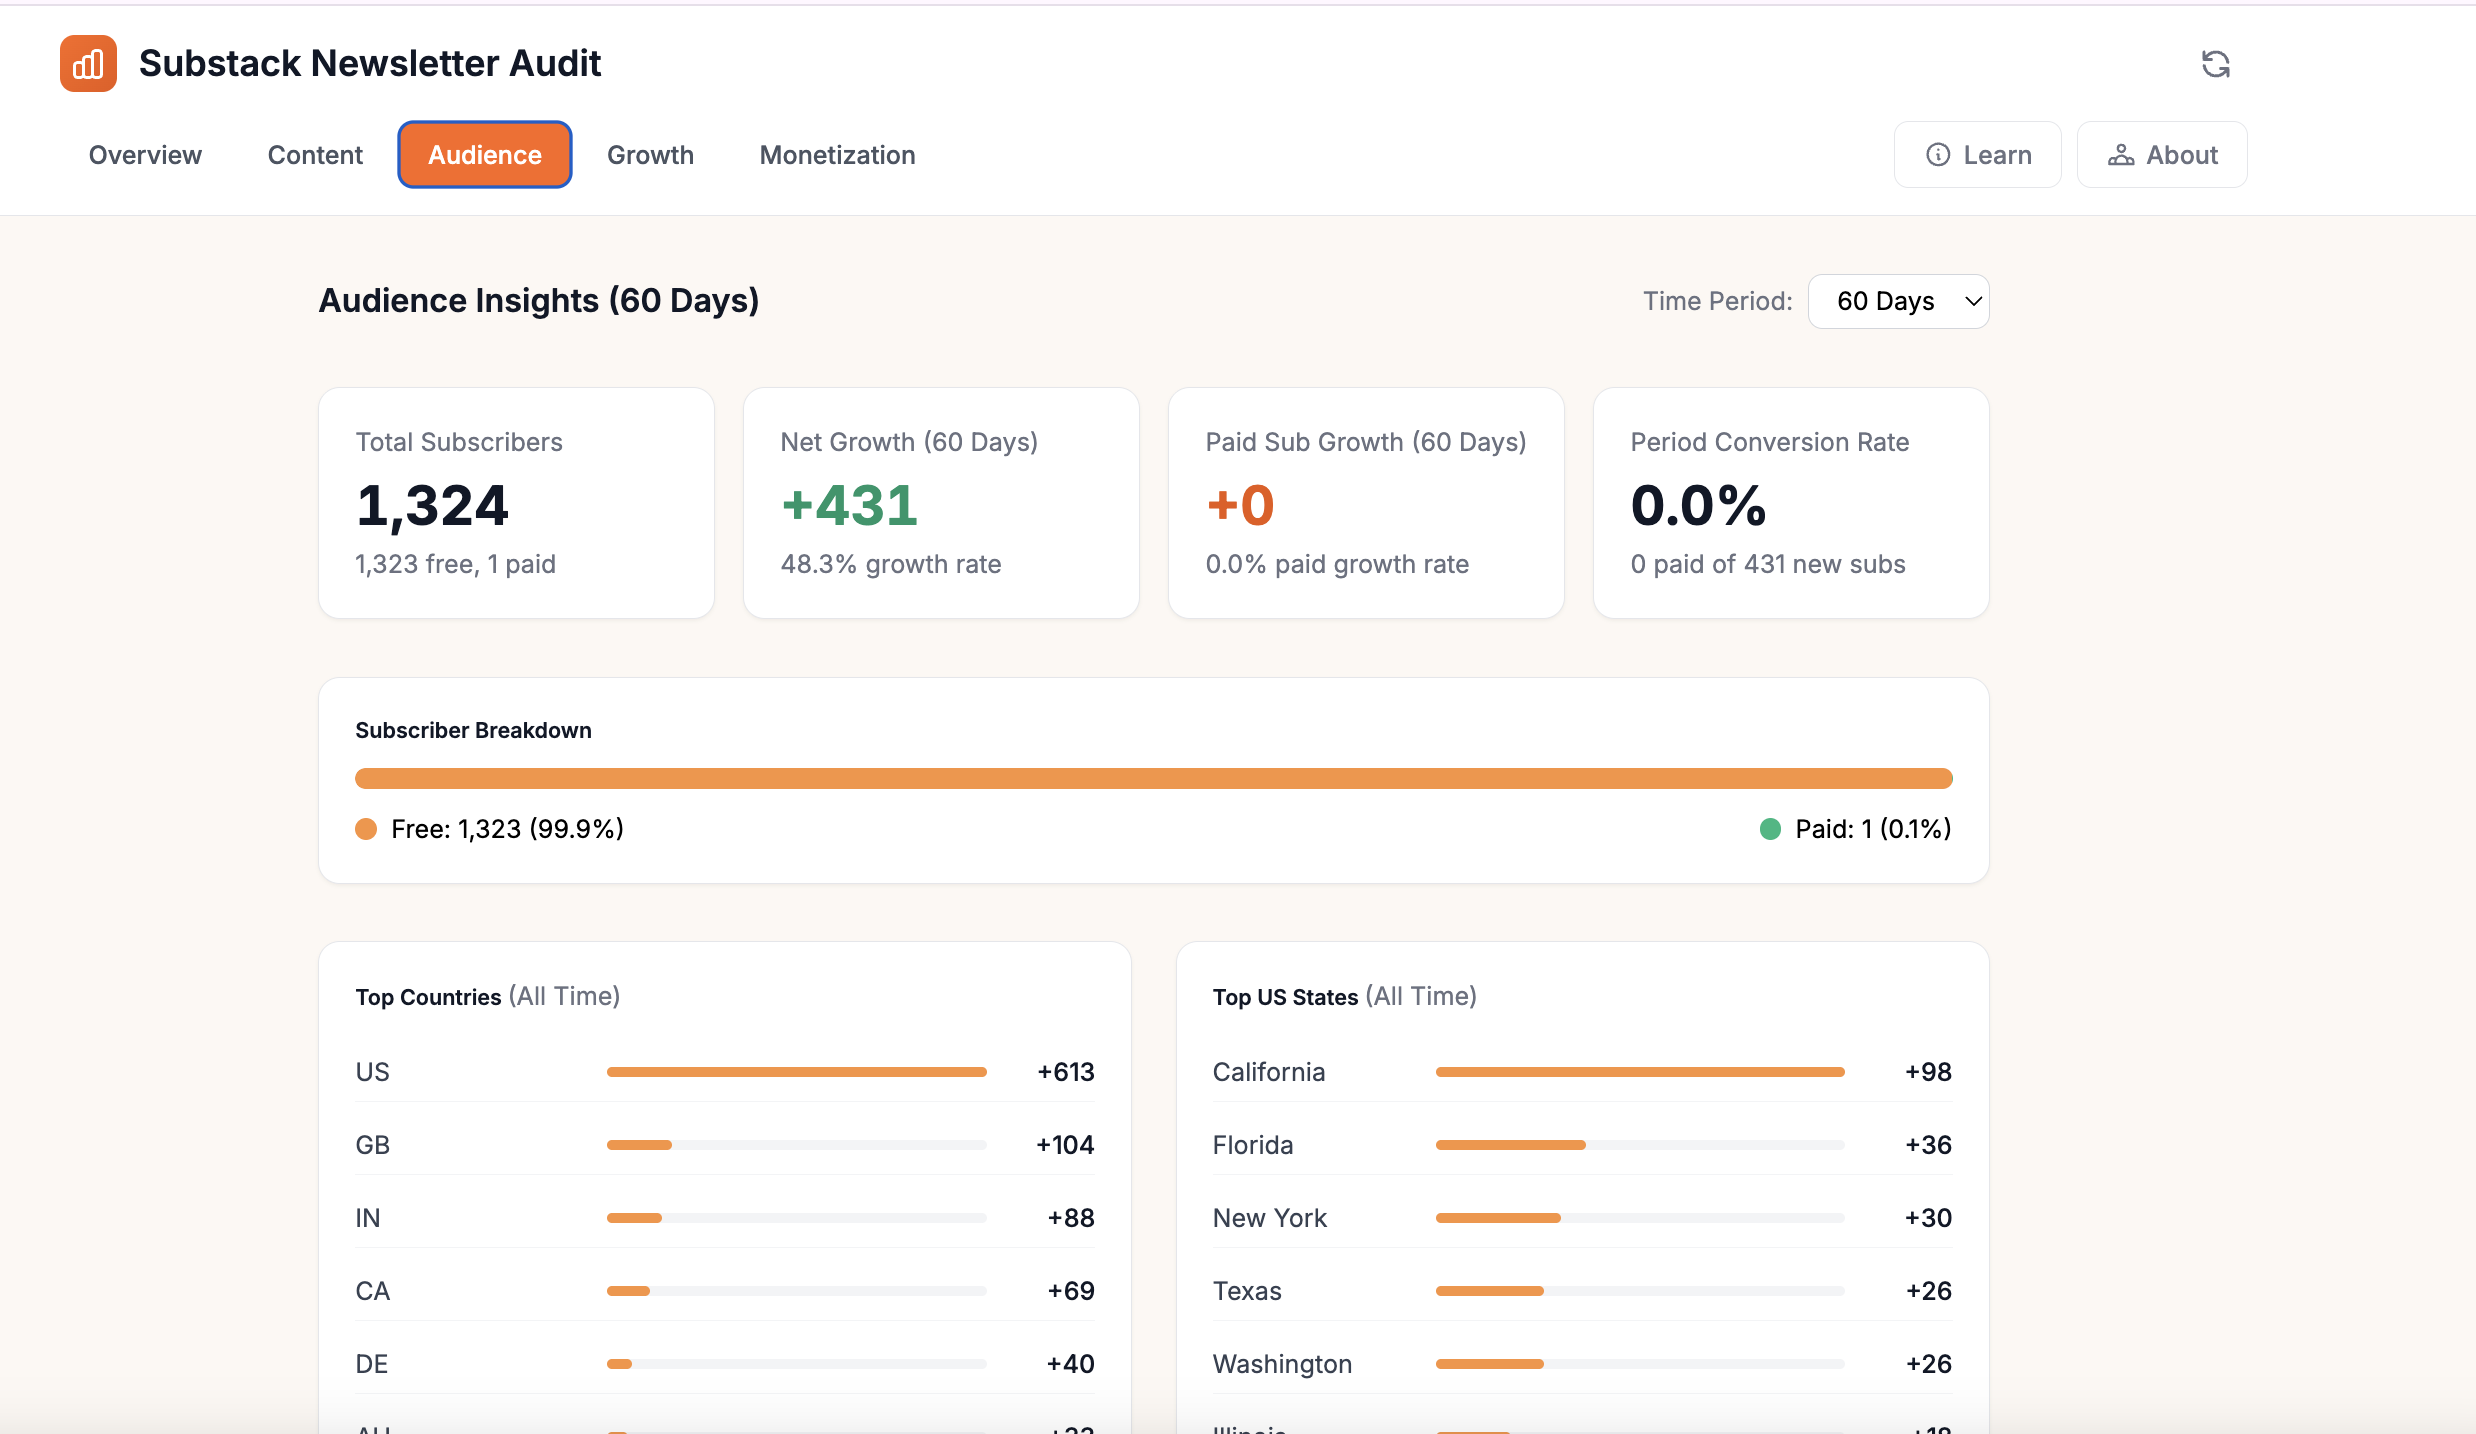This screenshot has height=1434, width=2476.
Task: Open the Monetization tab
Action: pyautogui.click(x=837, y=155)
